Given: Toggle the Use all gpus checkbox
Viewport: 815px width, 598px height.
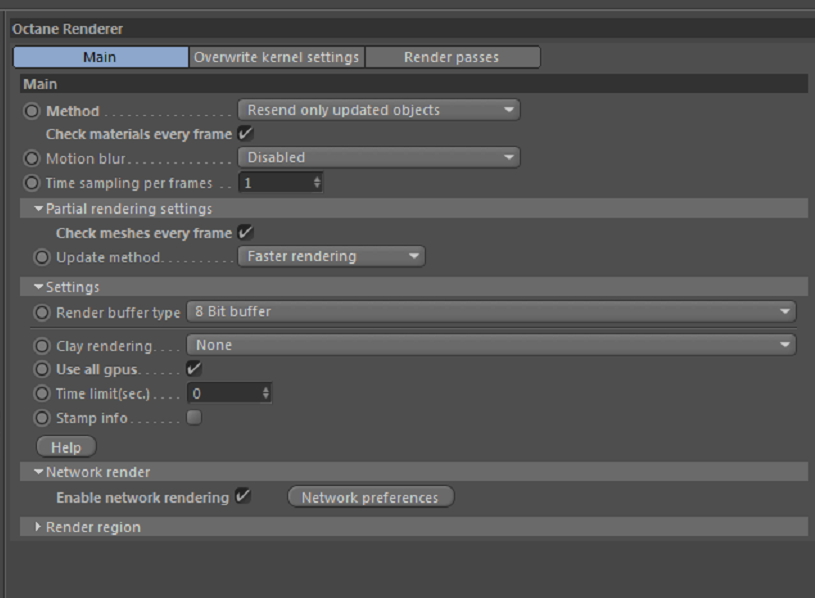Looking at the screenshot, I should pos(194,369).
